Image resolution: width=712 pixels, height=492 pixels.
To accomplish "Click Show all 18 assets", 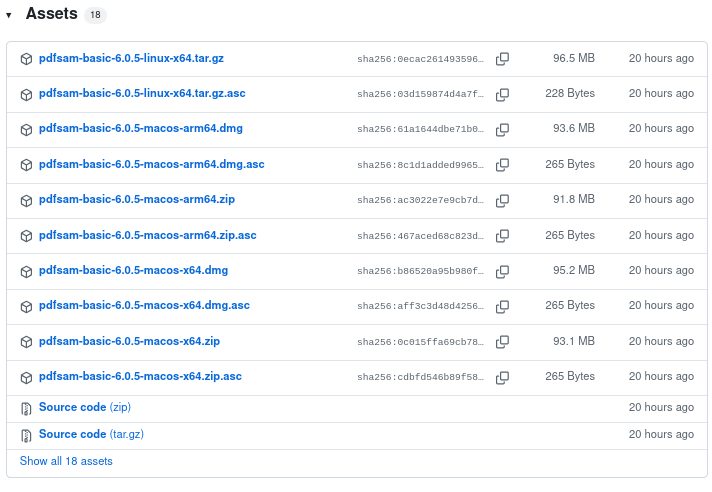I will pos(66,461).
